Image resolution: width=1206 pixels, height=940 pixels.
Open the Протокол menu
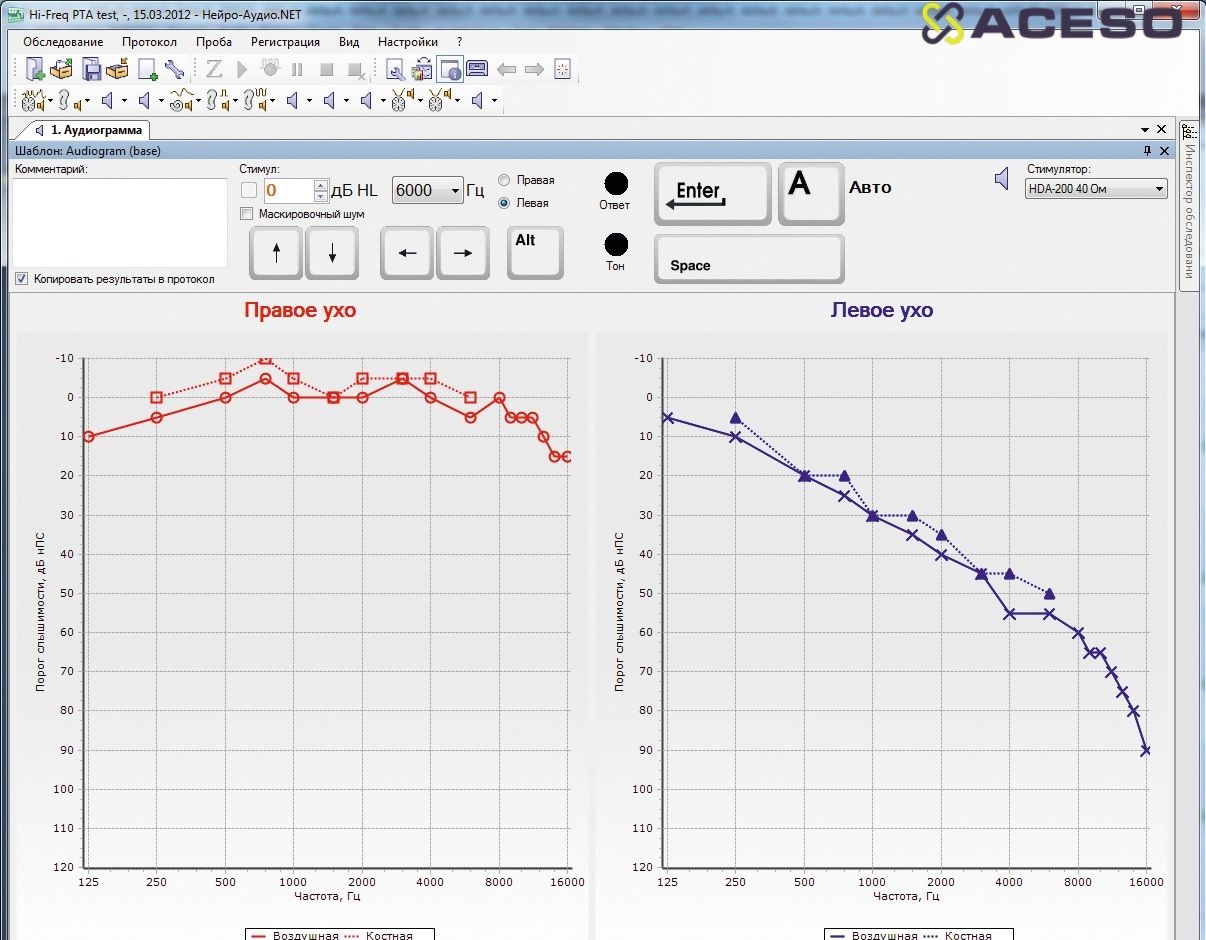coord(149,42)
